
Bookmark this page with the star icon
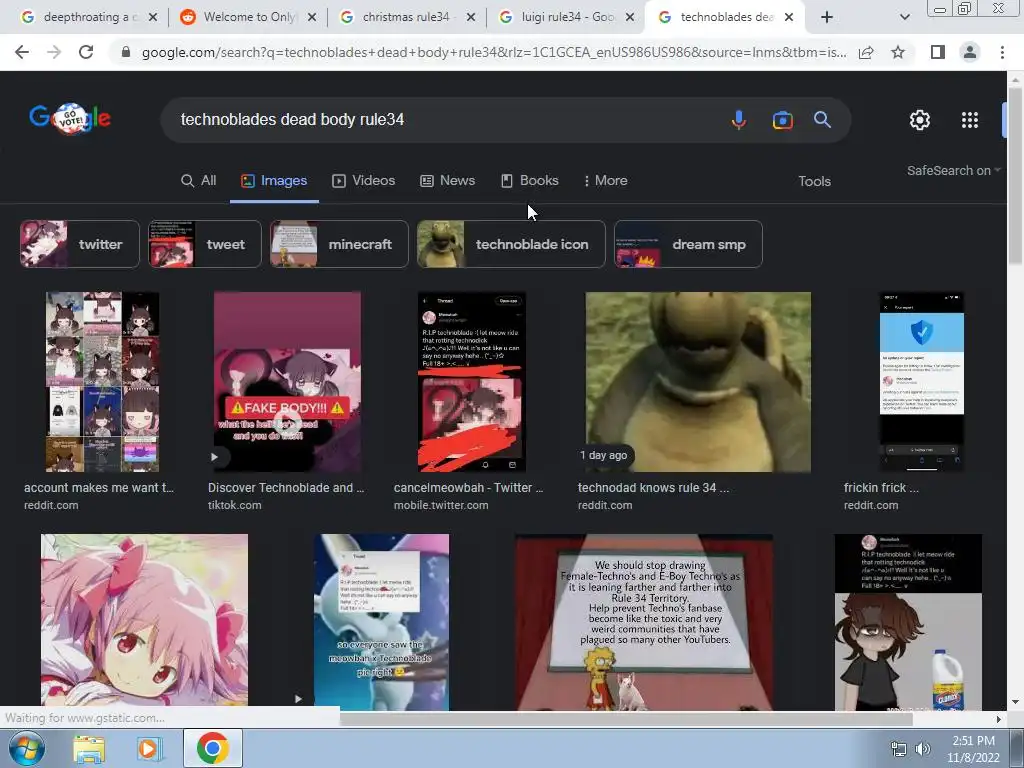898,52
